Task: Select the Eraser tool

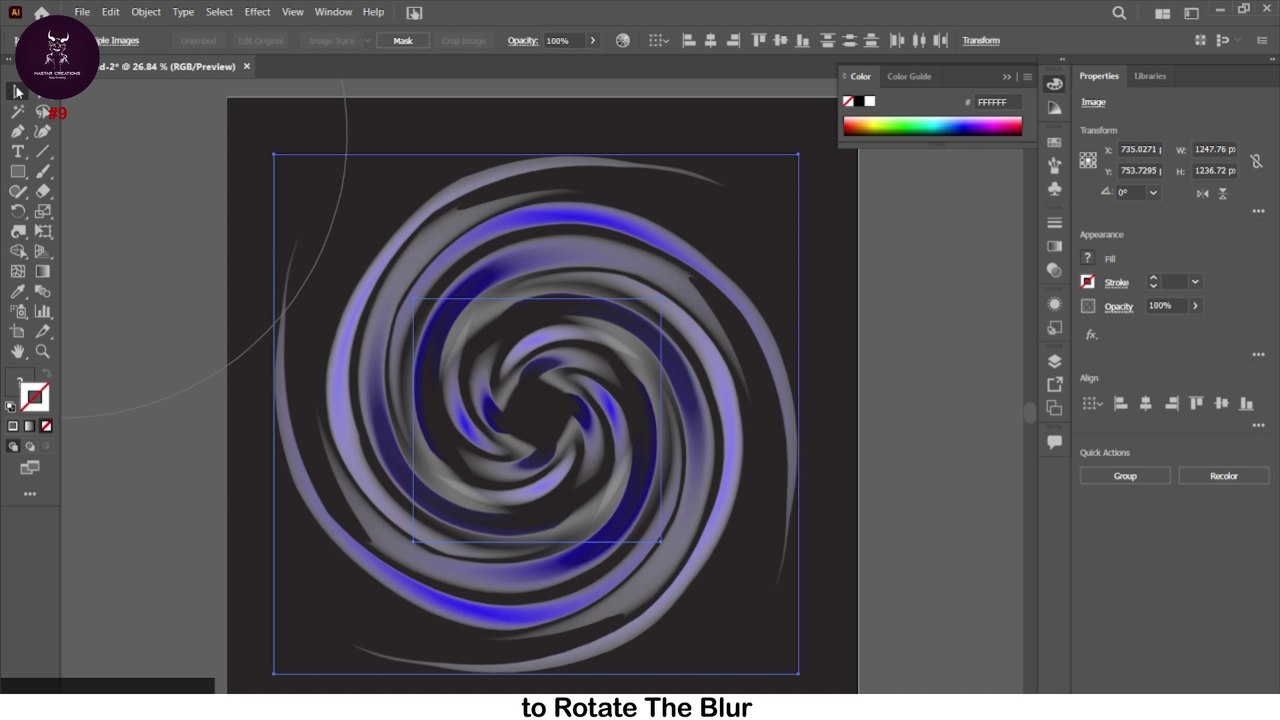Action: pyautogui.click(x=43, y=192)
